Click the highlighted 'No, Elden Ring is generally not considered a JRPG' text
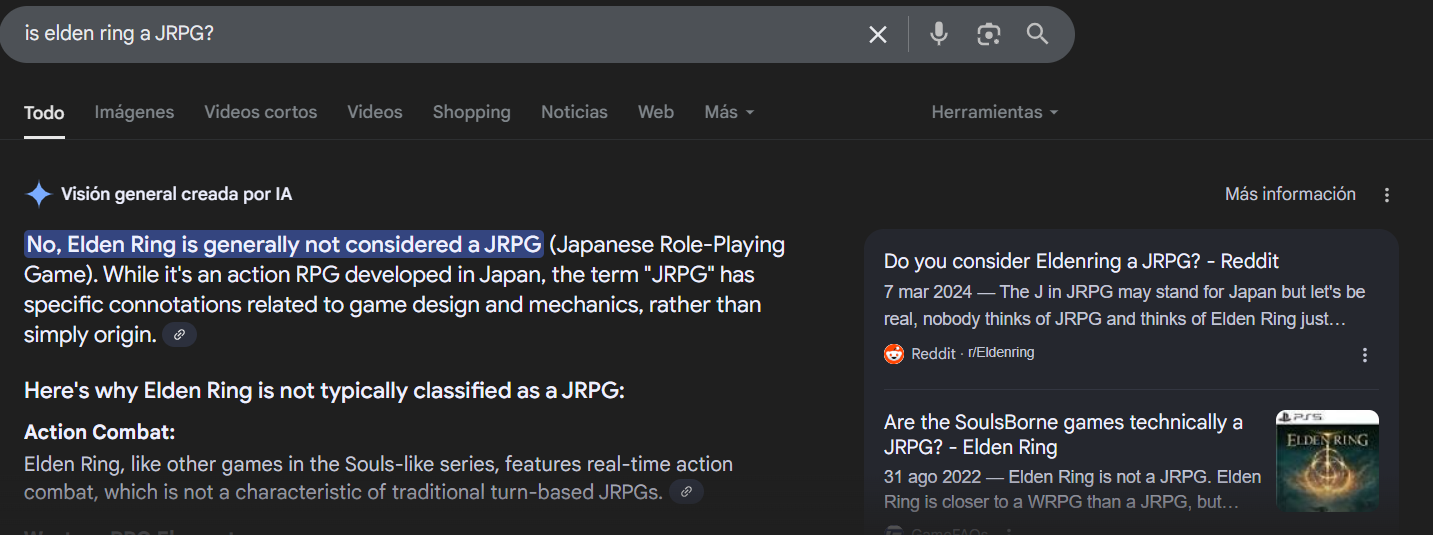 pos(284,244)
